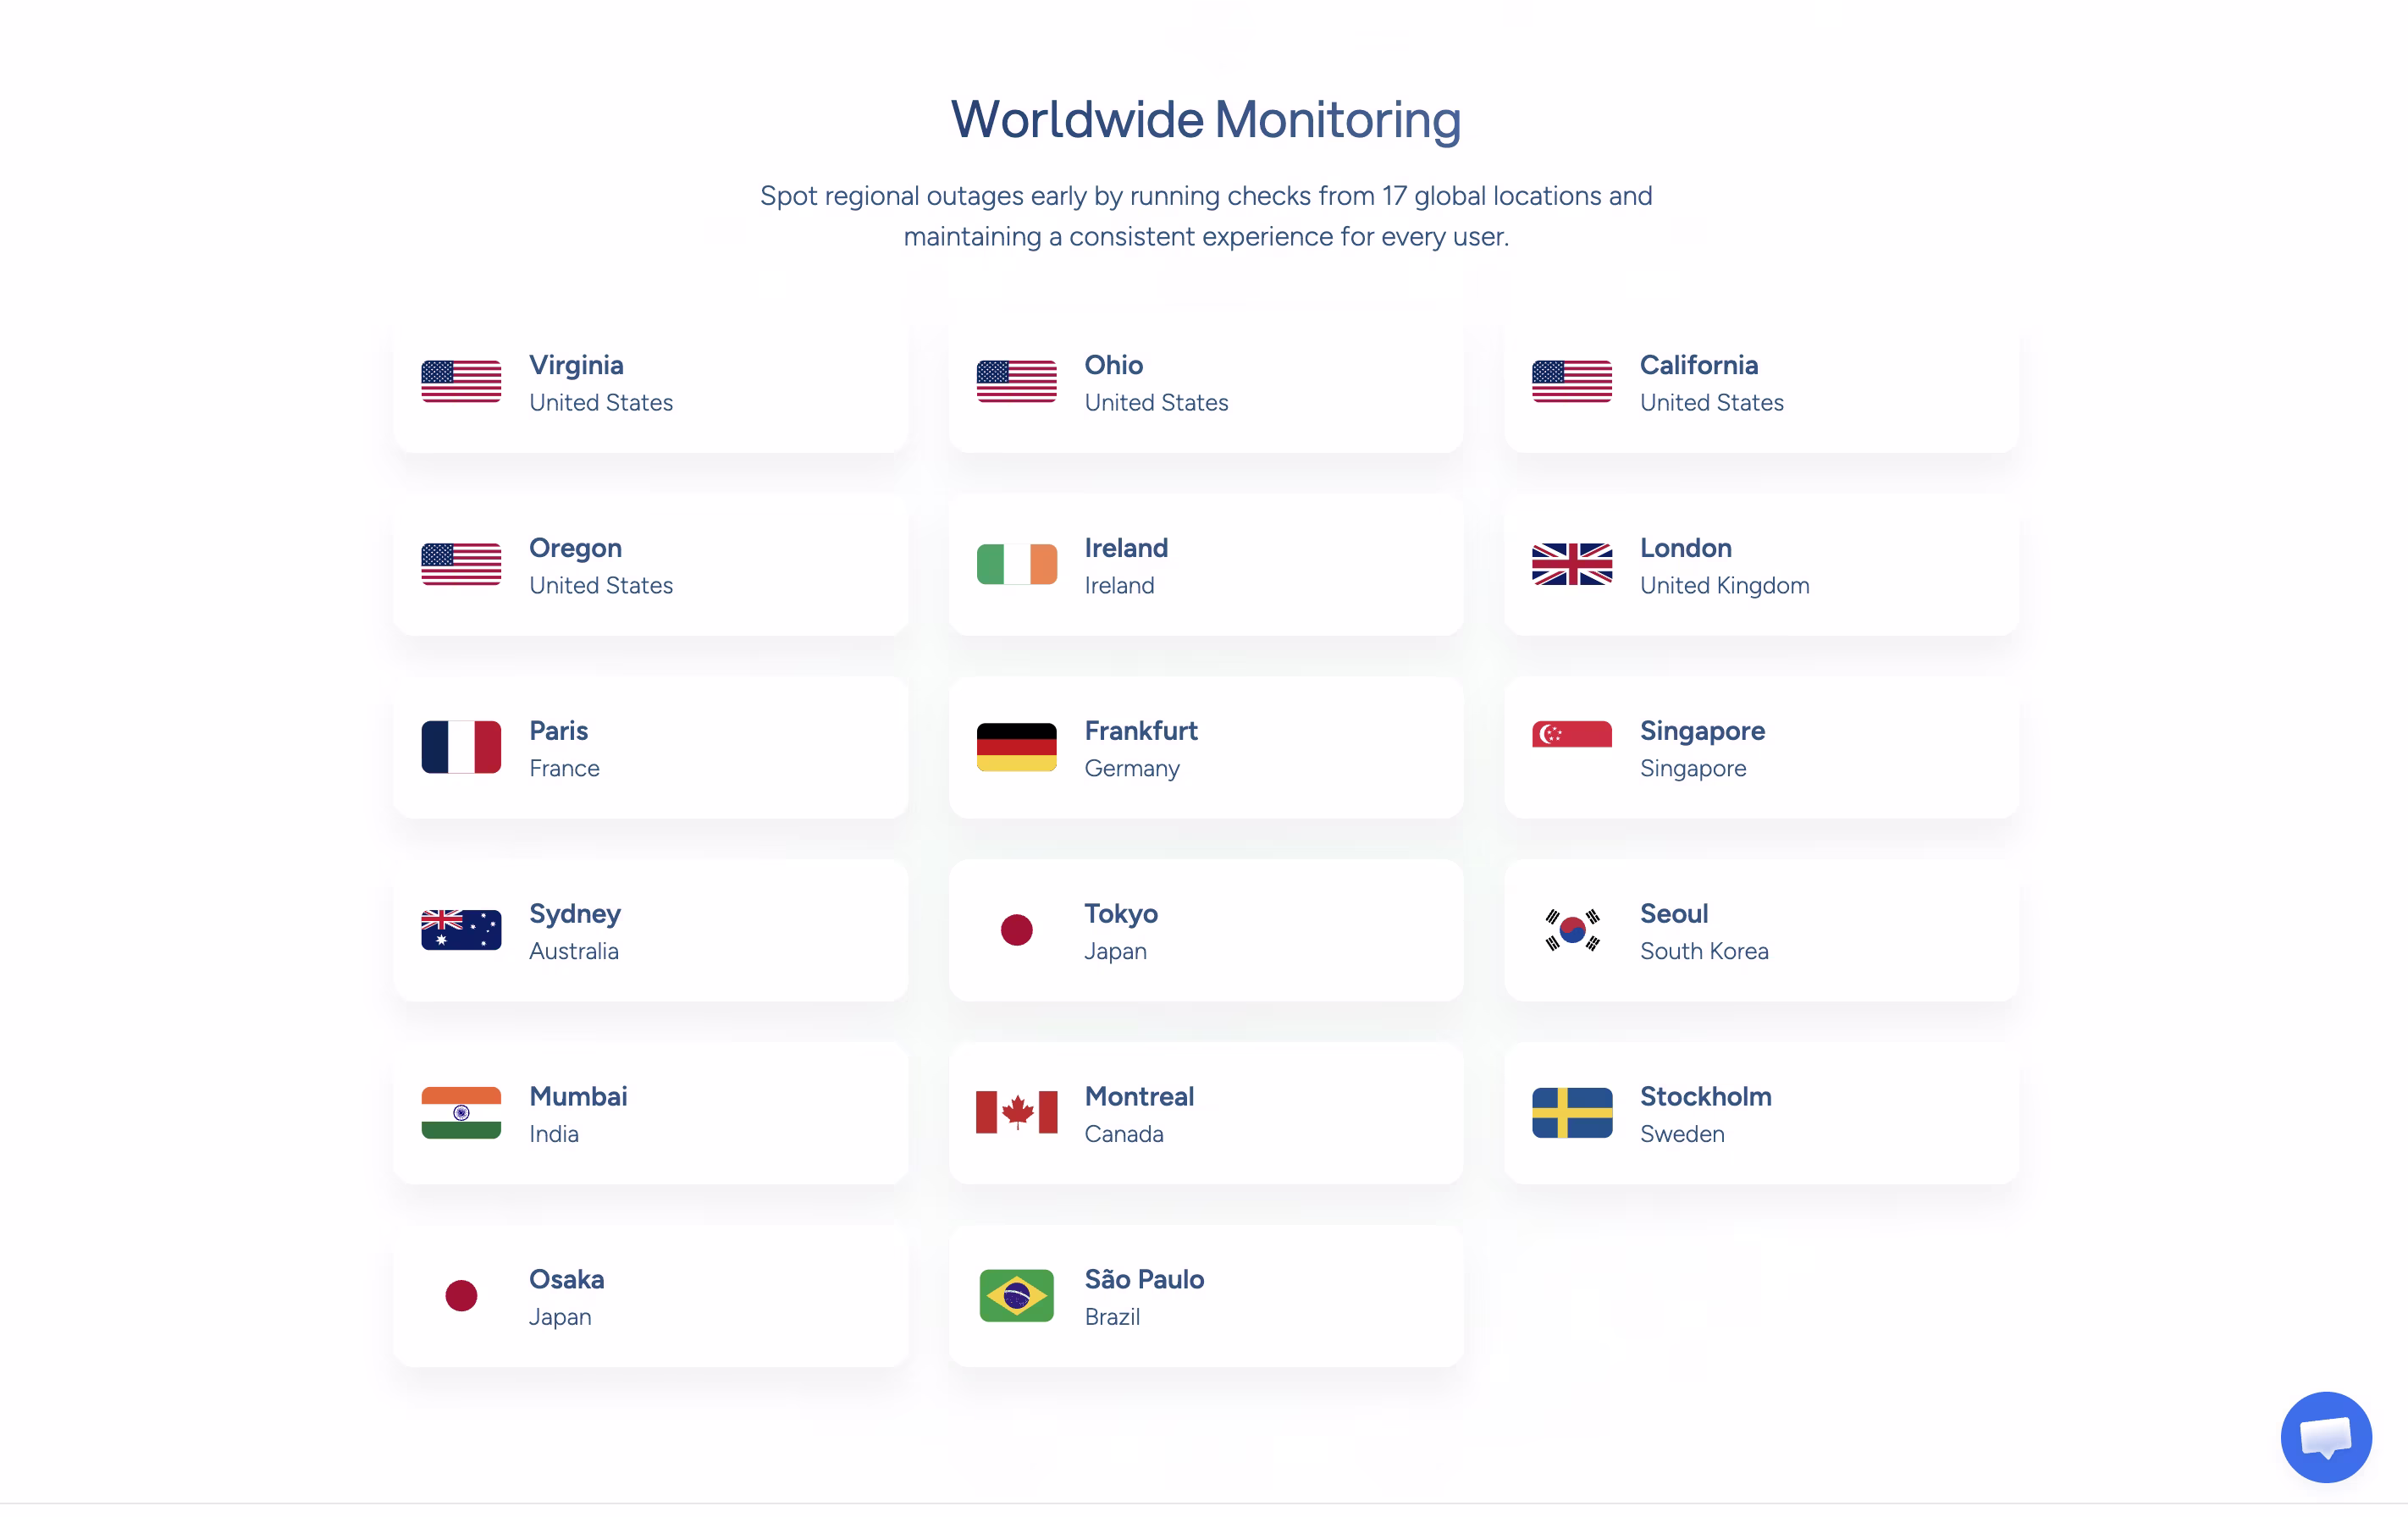The width and height of the screenshot is (2408, 1517).
Task: Click the Worldwide Monitoring heading
Action: tap(1205, 119)
